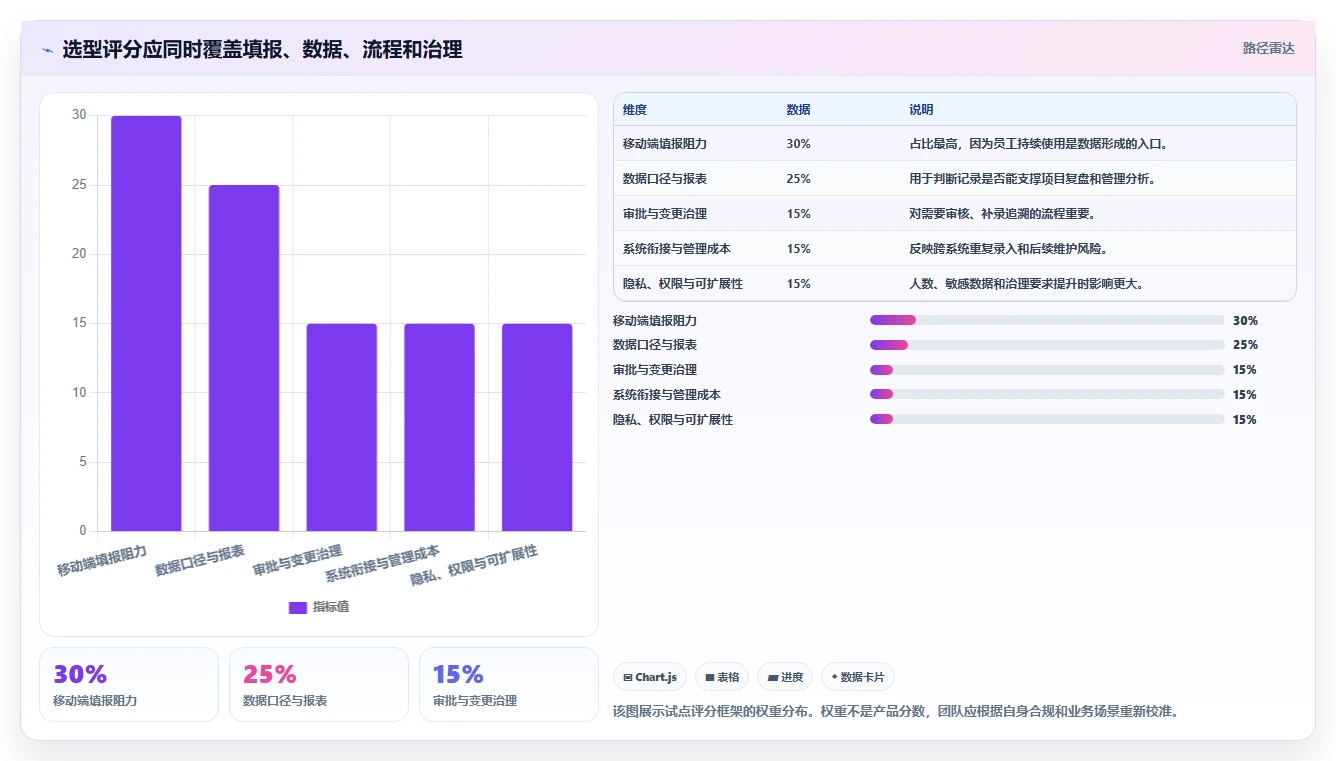
Task: Click the x-axis label 移动端填报阻力 under the chart
Action: click(102, 562)
